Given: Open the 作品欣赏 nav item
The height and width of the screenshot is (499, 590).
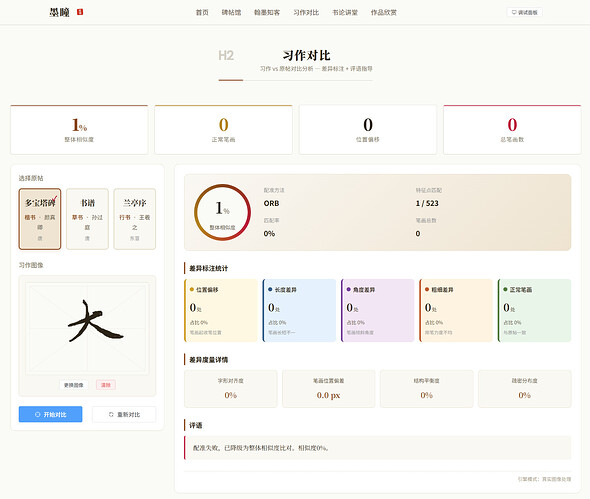Looking at the screenshot, I should coord(384,12).
